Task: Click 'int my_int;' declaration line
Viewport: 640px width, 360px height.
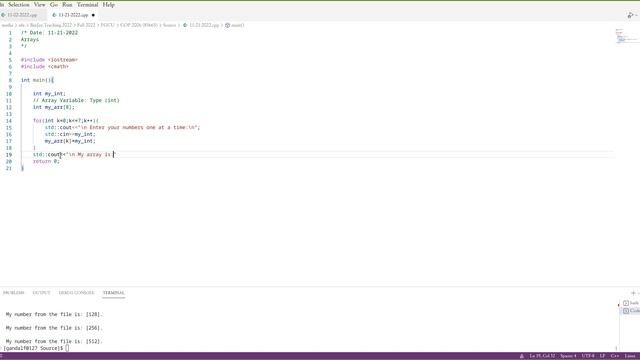Action: tap(49, 93)
